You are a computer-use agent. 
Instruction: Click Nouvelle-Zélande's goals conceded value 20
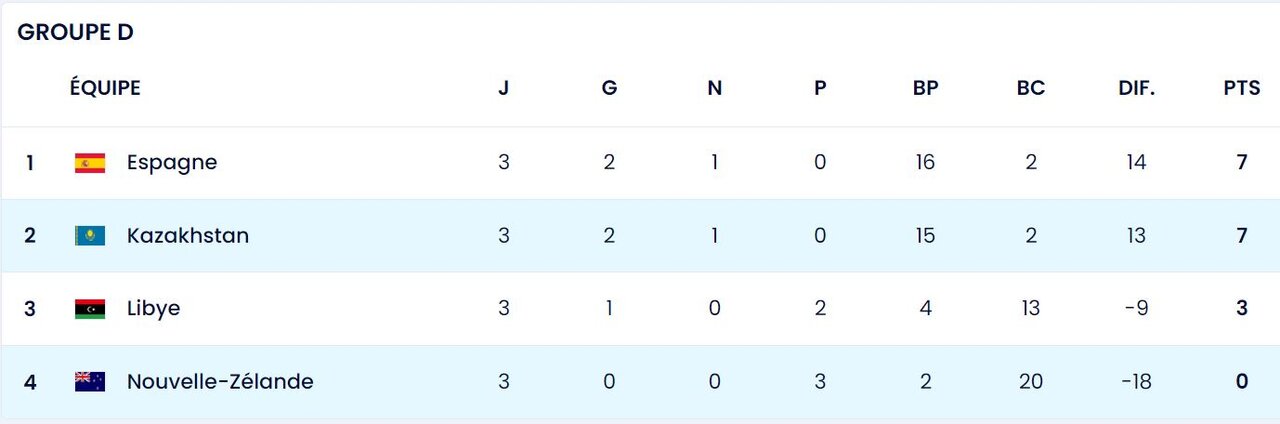tap(1030, 382)
